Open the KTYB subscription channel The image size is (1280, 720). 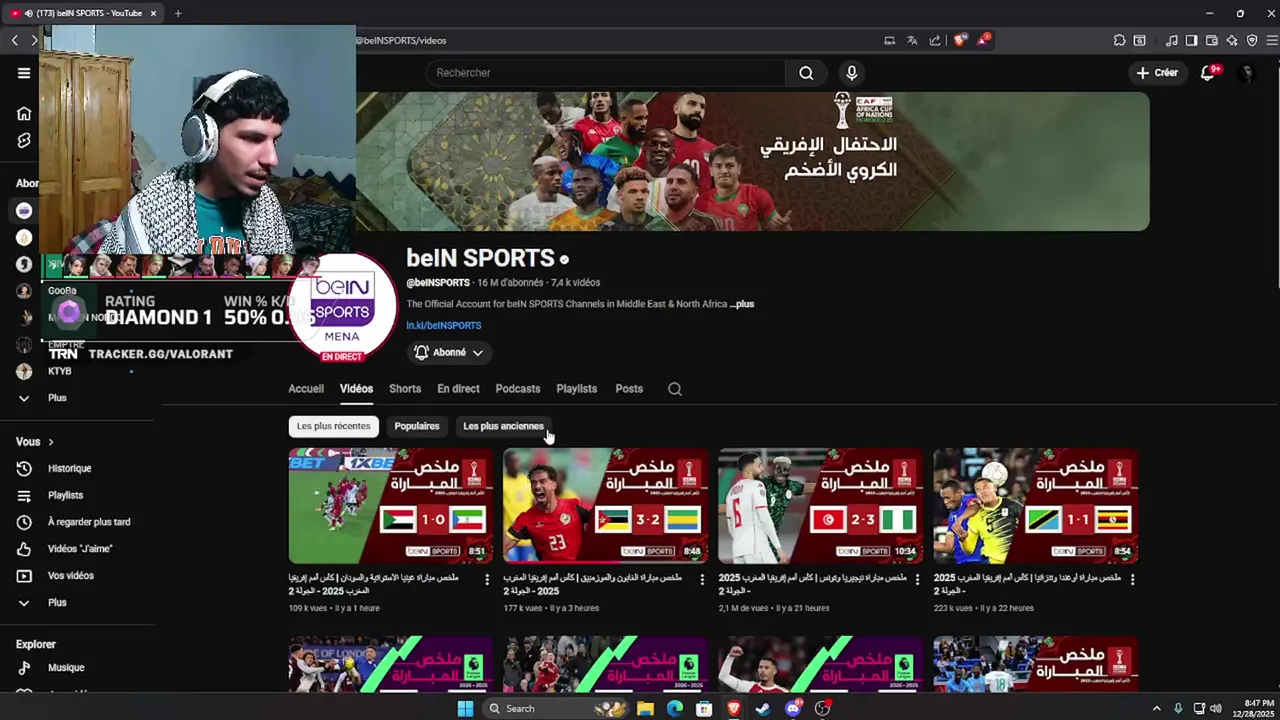point(60,371)
